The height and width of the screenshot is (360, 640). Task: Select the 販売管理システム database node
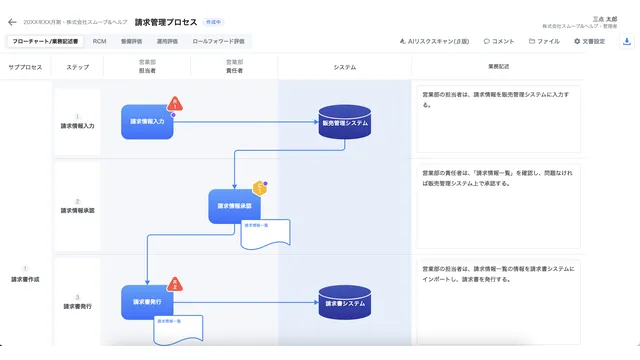[345, 122]
